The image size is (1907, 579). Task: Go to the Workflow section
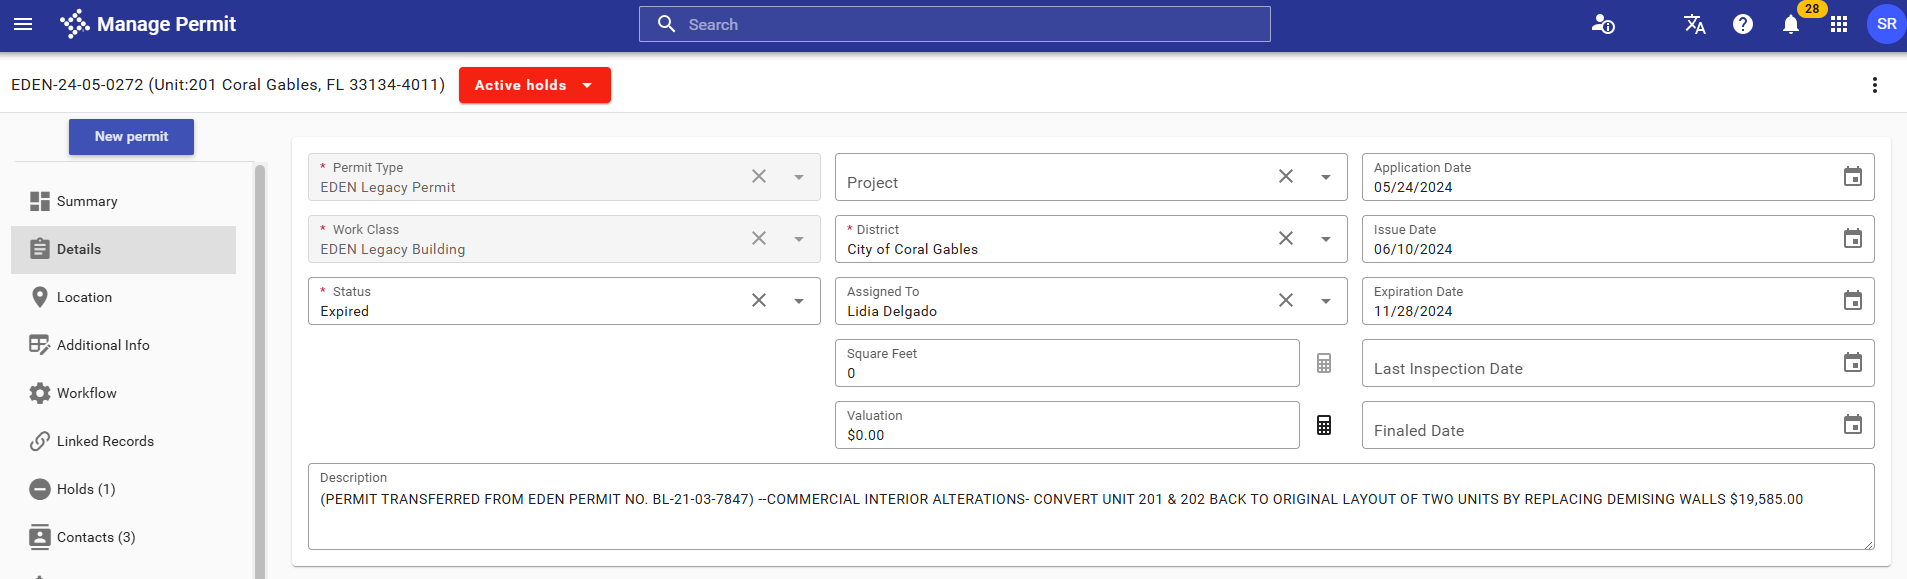tap(87, 393)
